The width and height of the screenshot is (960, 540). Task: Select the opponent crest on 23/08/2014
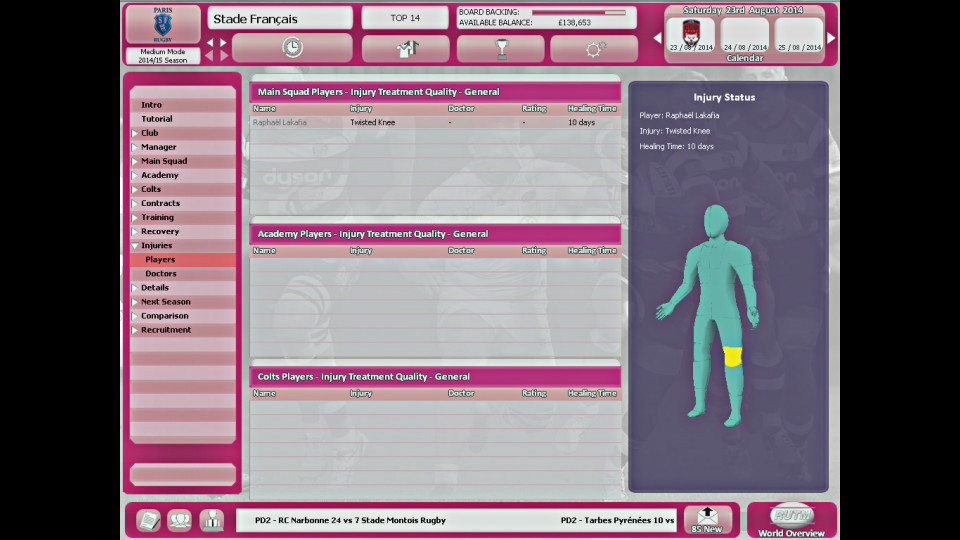tap(691, 35)
